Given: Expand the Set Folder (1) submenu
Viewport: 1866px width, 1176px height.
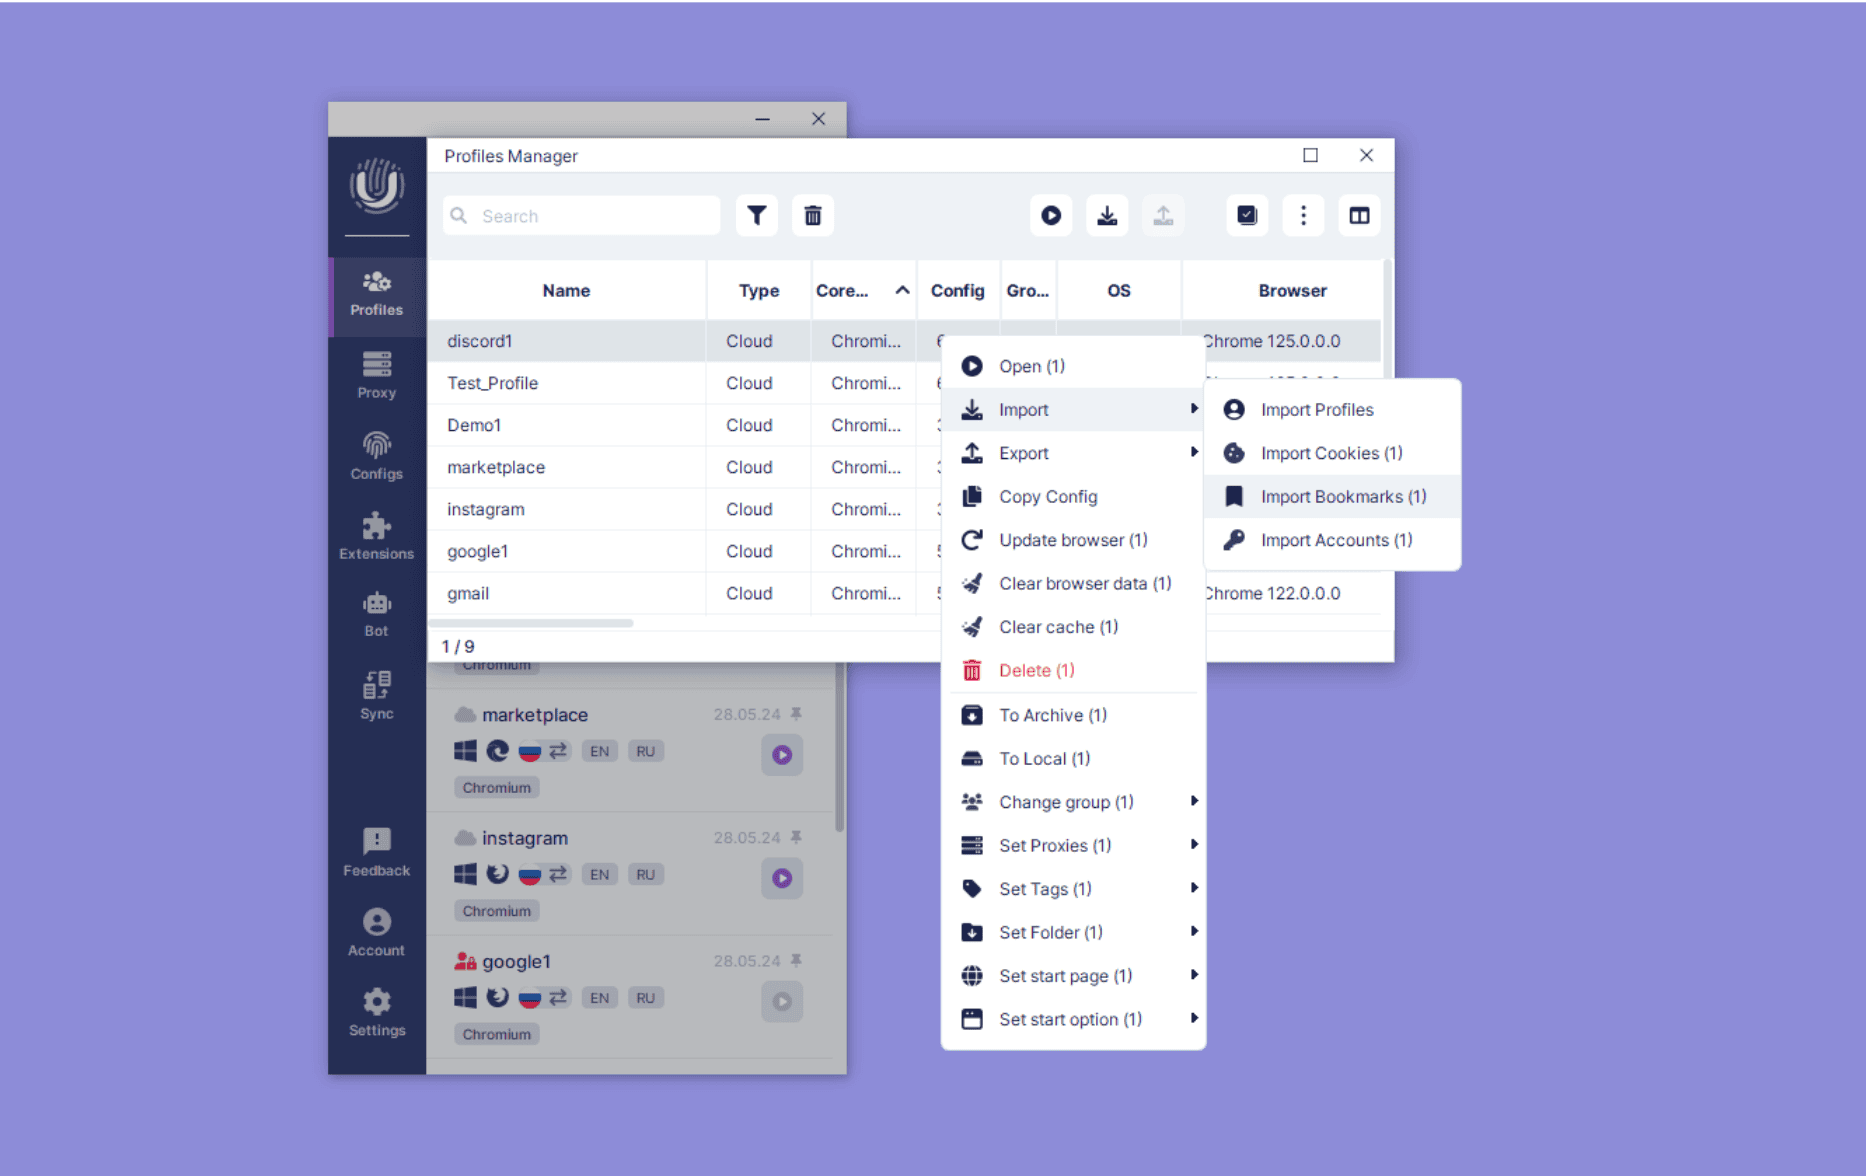Looking at the screenshot, I should 1073,933.
